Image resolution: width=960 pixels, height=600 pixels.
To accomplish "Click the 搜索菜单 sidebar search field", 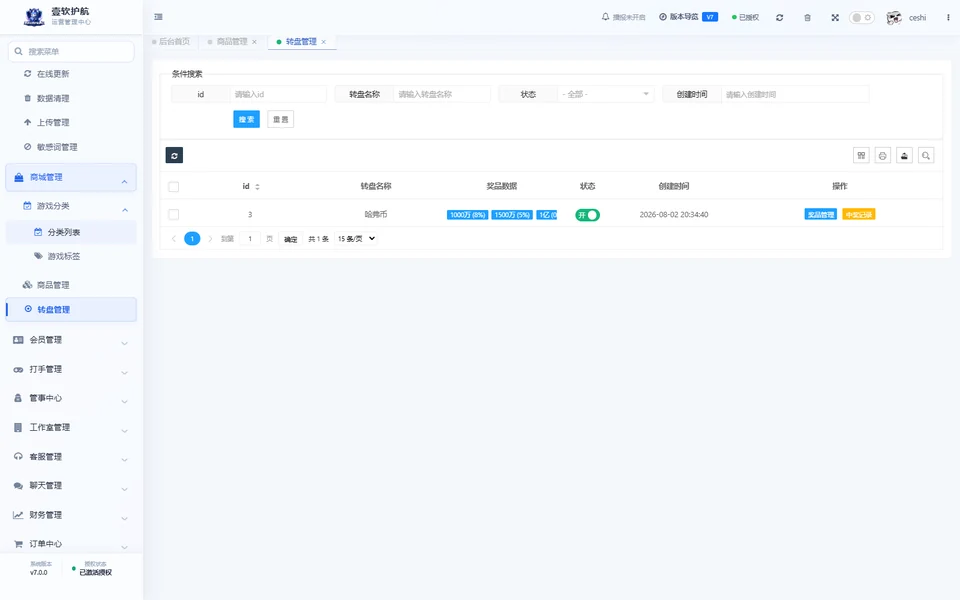I will [71, 51].
